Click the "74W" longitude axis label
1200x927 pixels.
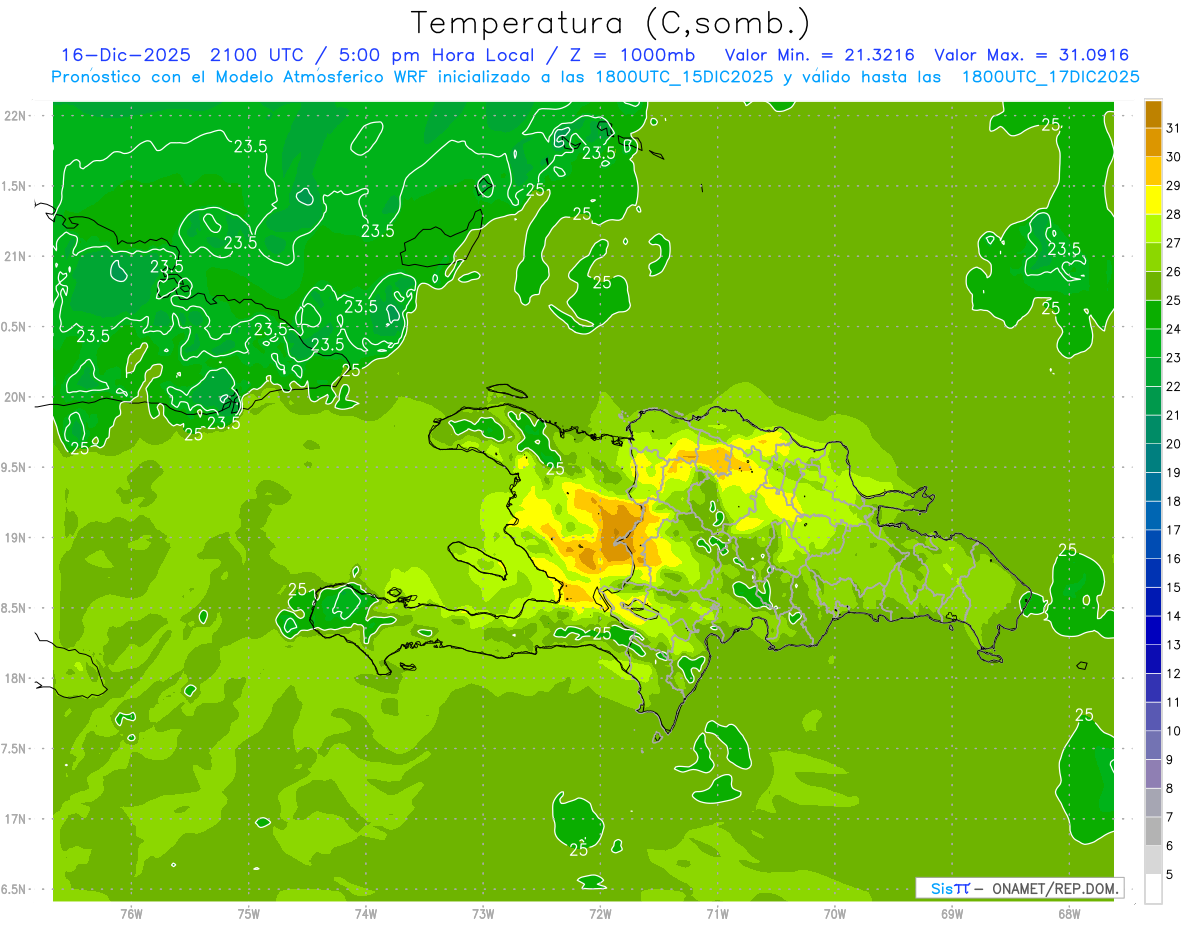(366, 914)
